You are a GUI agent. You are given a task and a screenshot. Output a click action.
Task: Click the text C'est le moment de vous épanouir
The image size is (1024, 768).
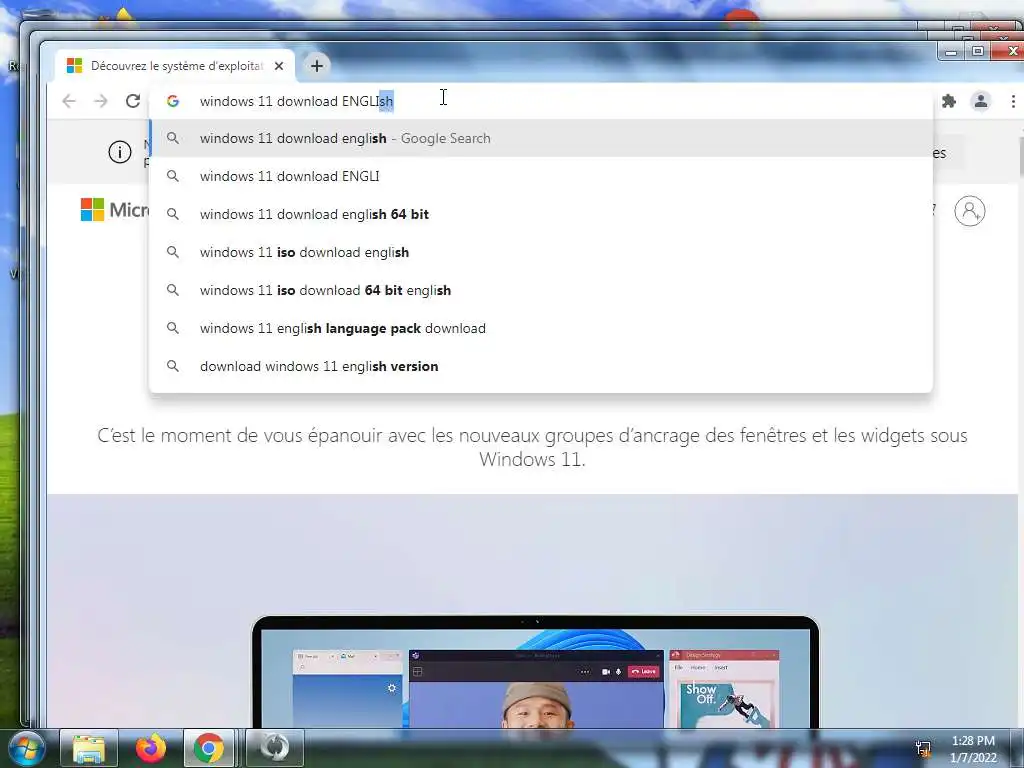point(532,447)
